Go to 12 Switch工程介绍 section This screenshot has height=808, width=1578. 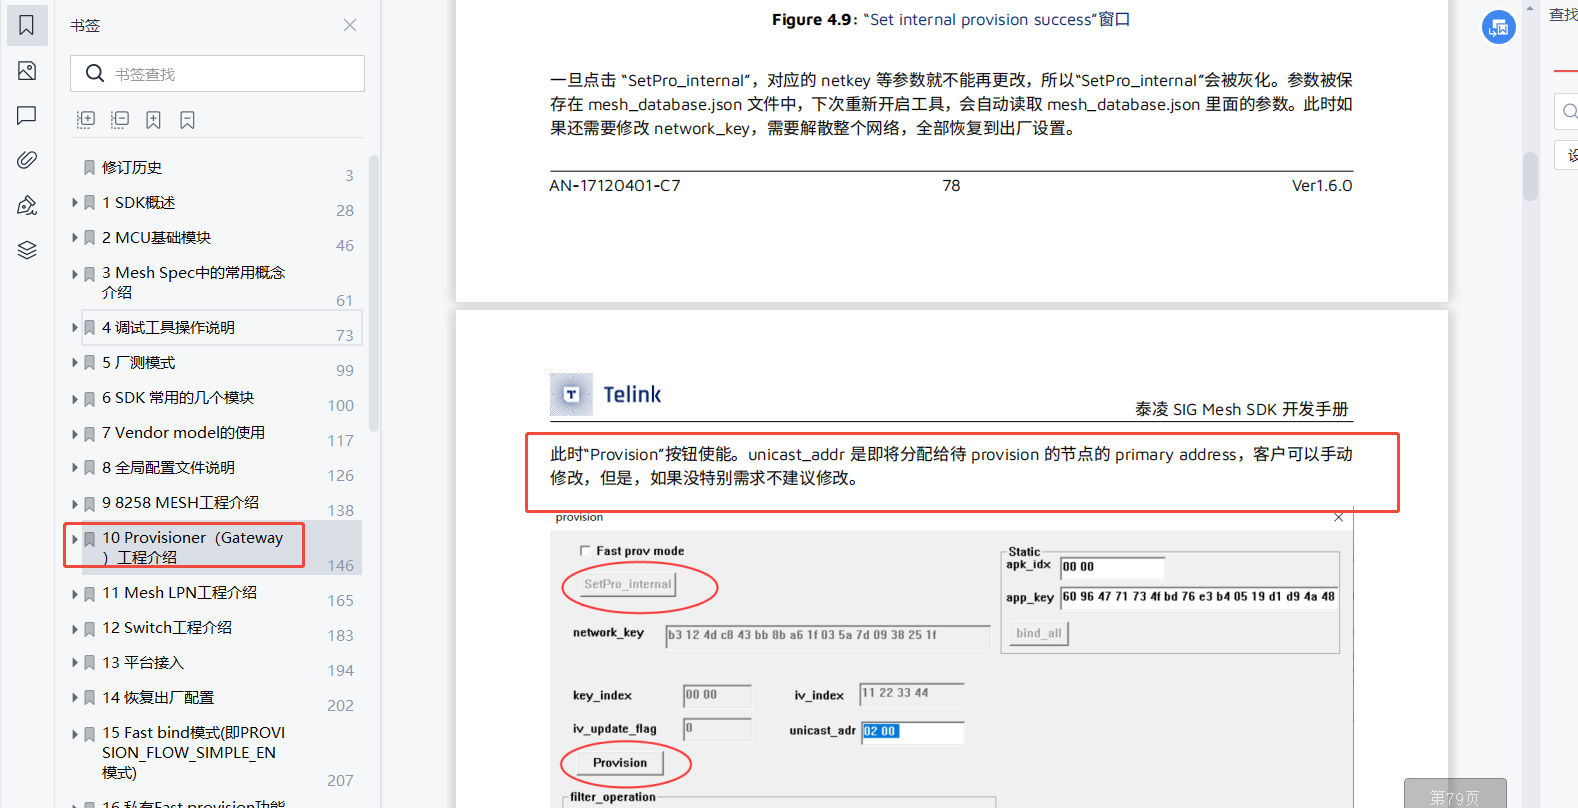(x=167, y=627)
